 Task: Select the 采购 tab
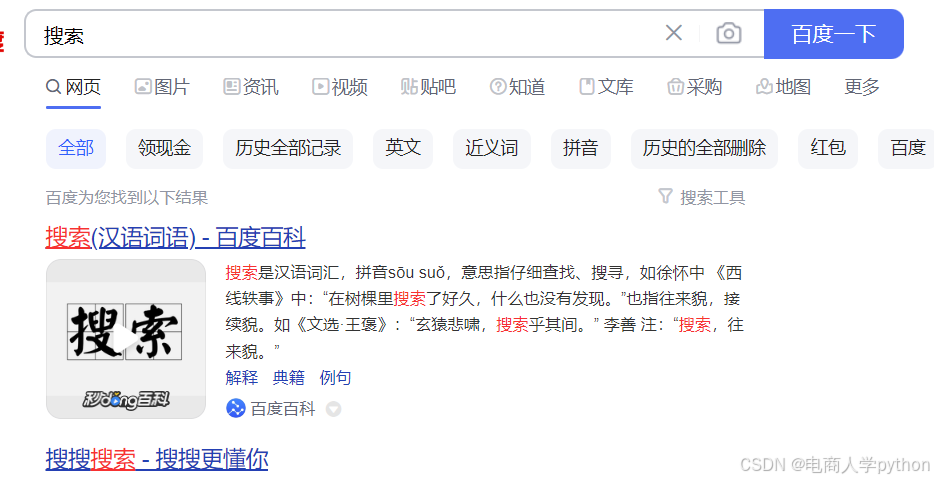click(695, 87)
